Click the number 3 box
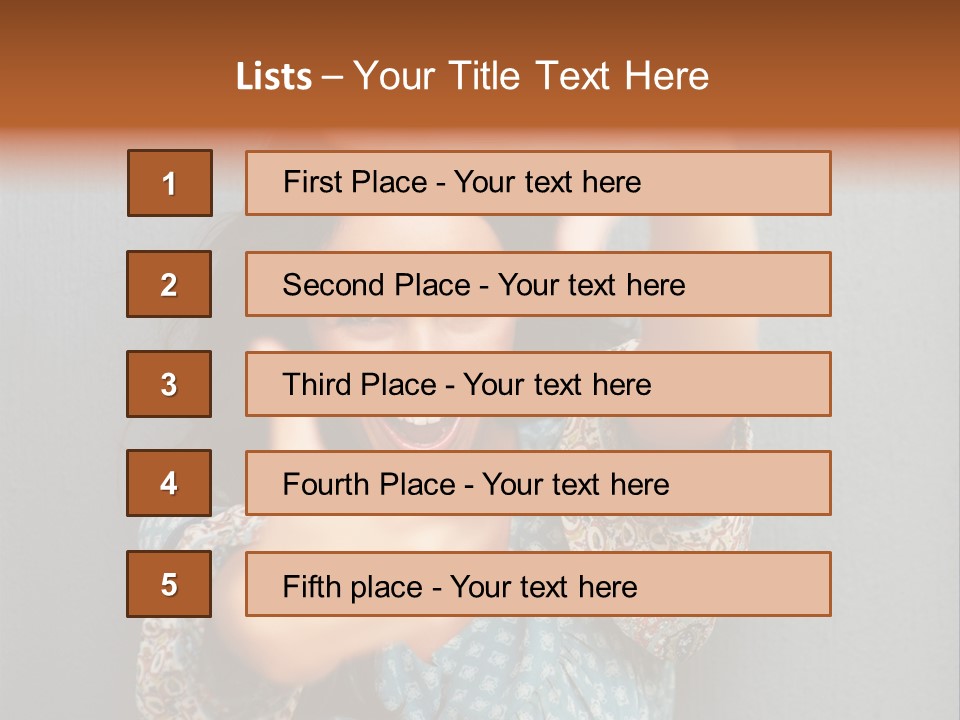This screenshot has height=720, width=960. (169, 384)
